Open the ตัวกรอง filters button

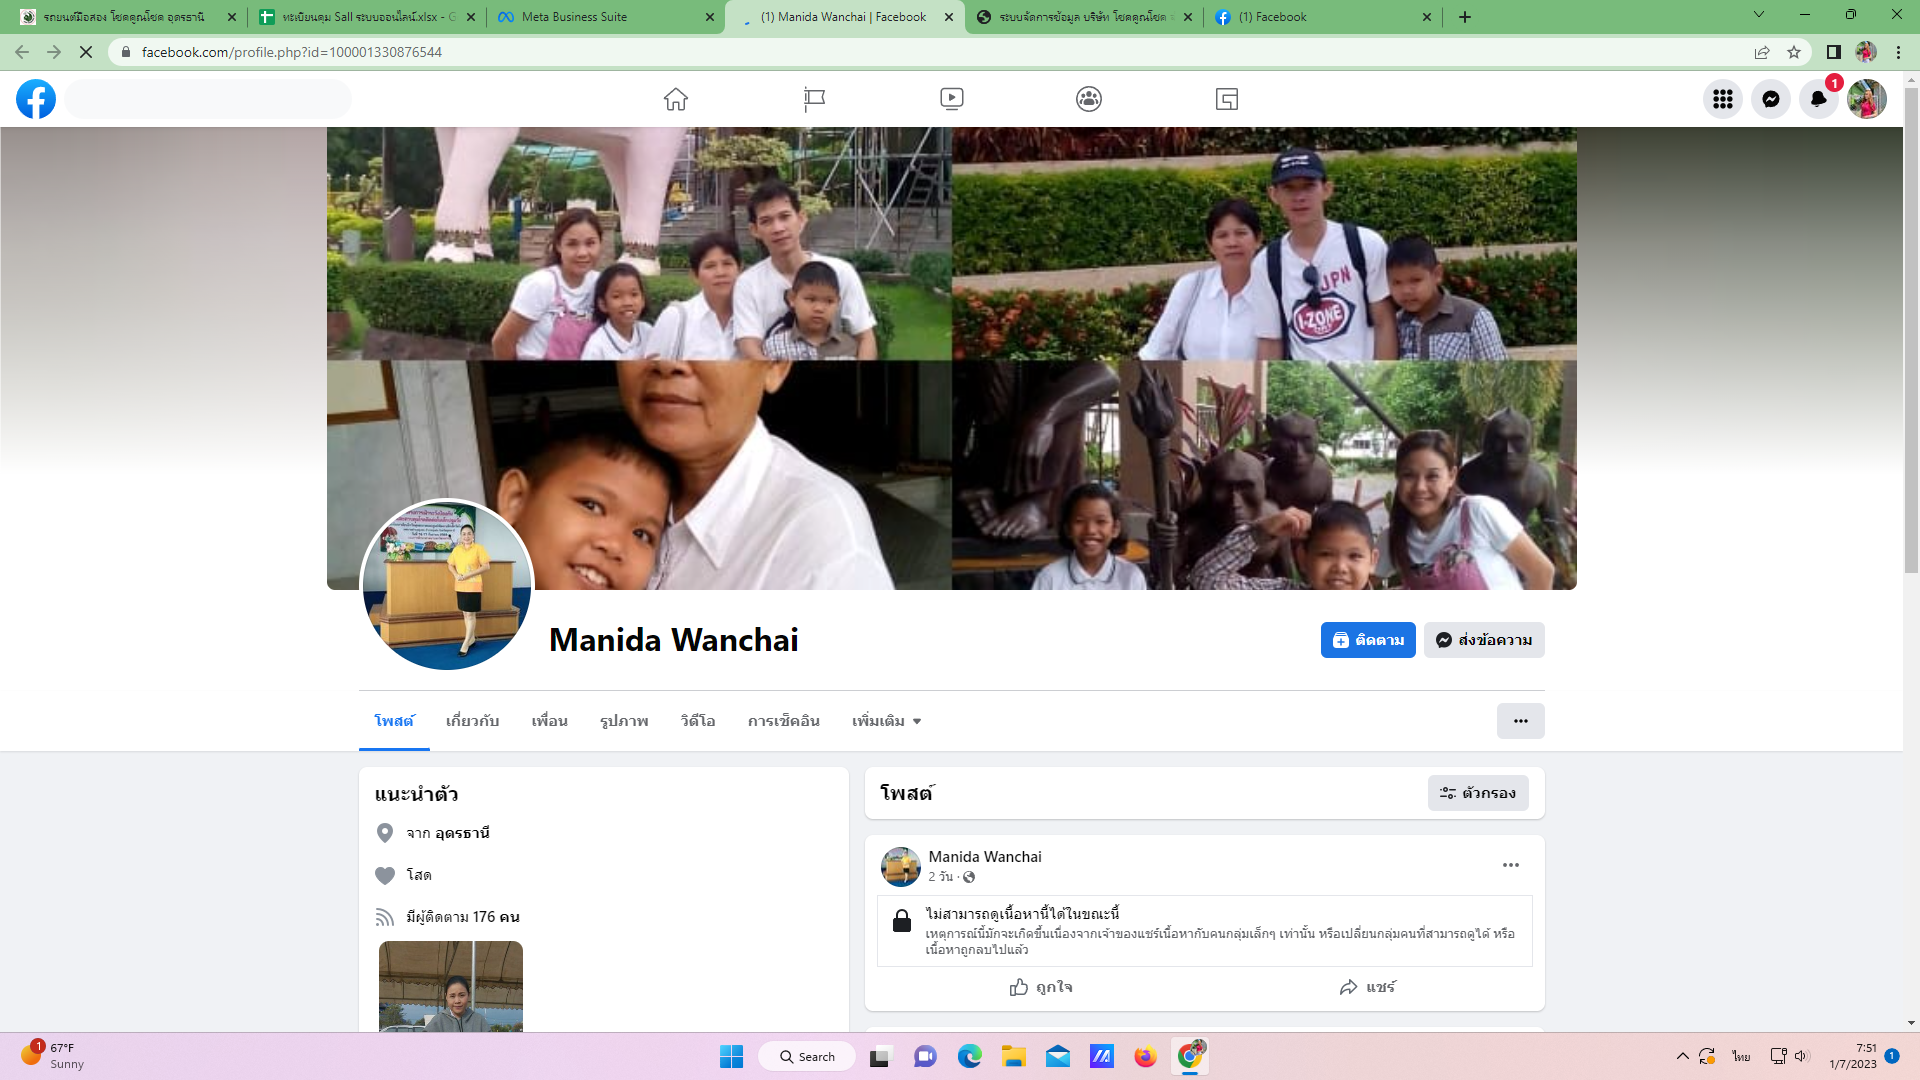point(1477,793)
